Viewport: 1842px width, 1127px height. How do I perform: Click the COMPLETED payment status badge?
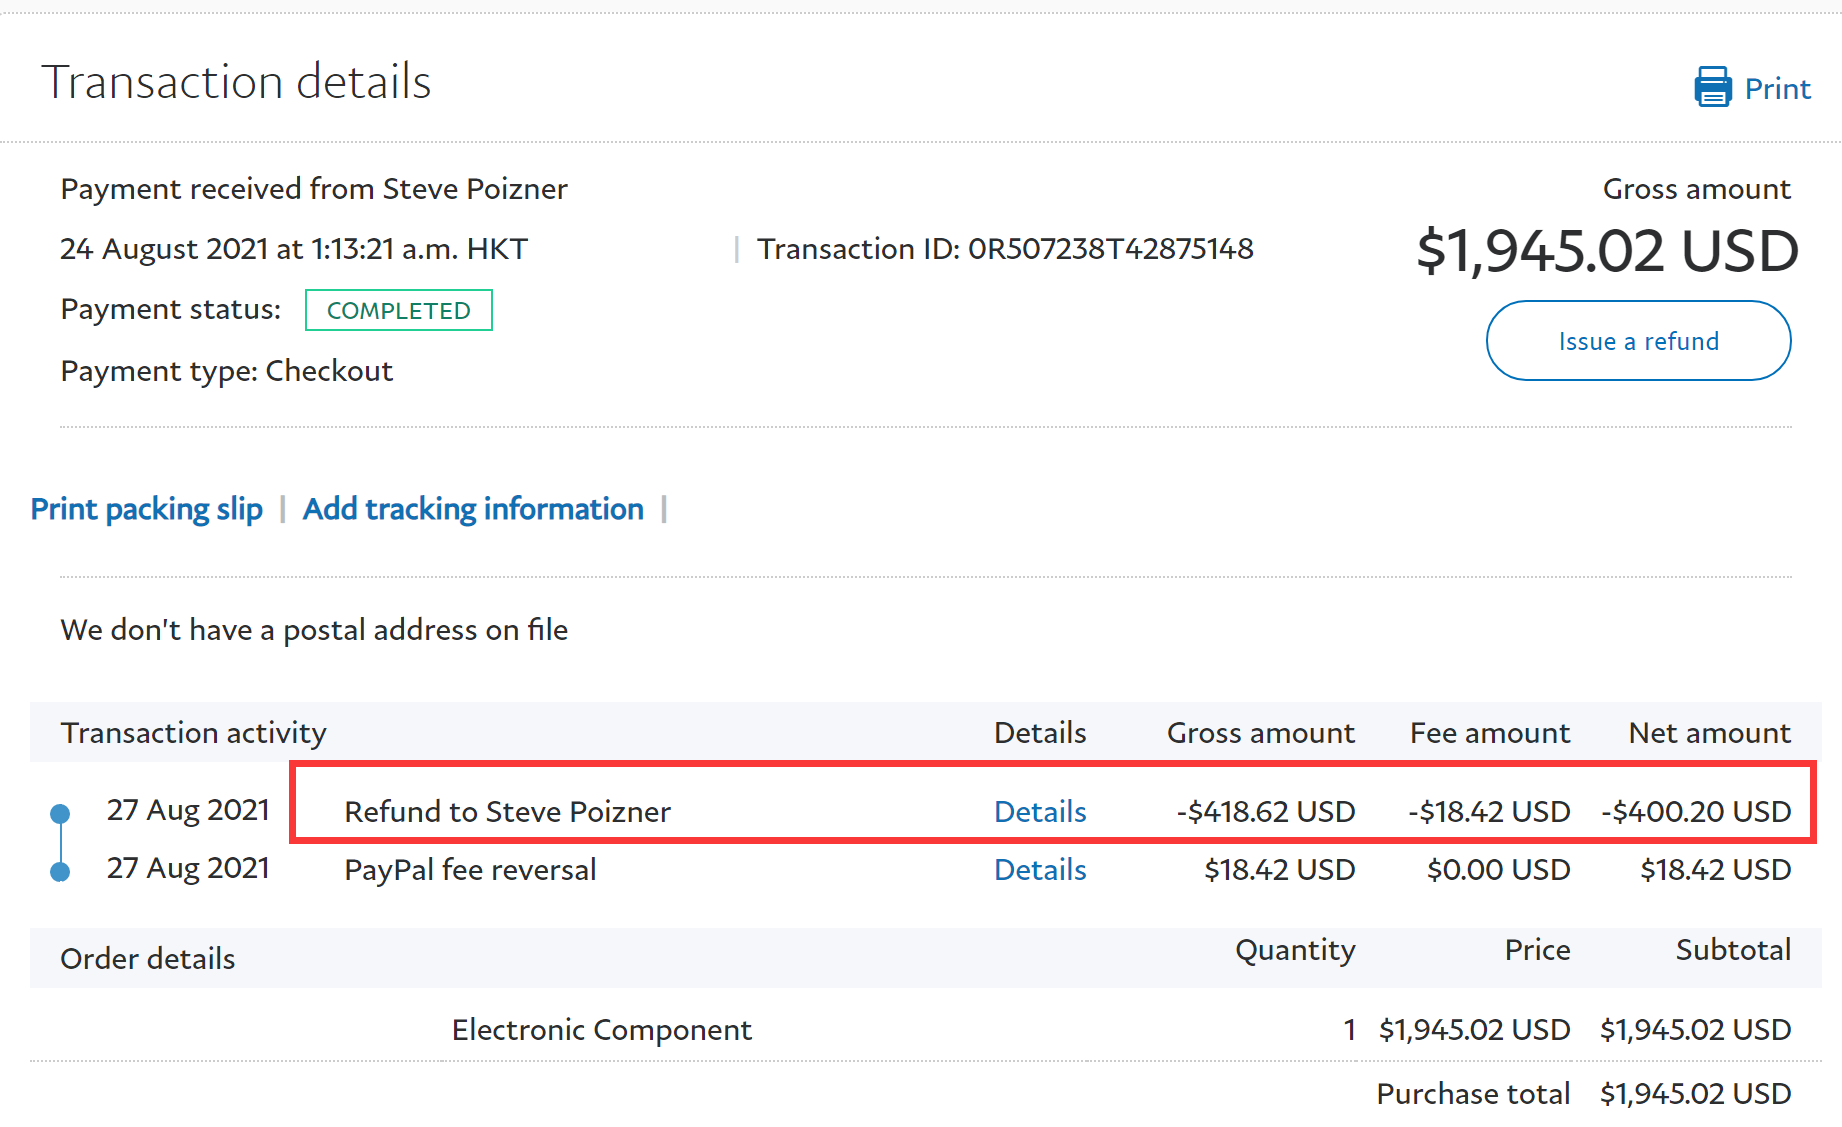coord(398,310)
